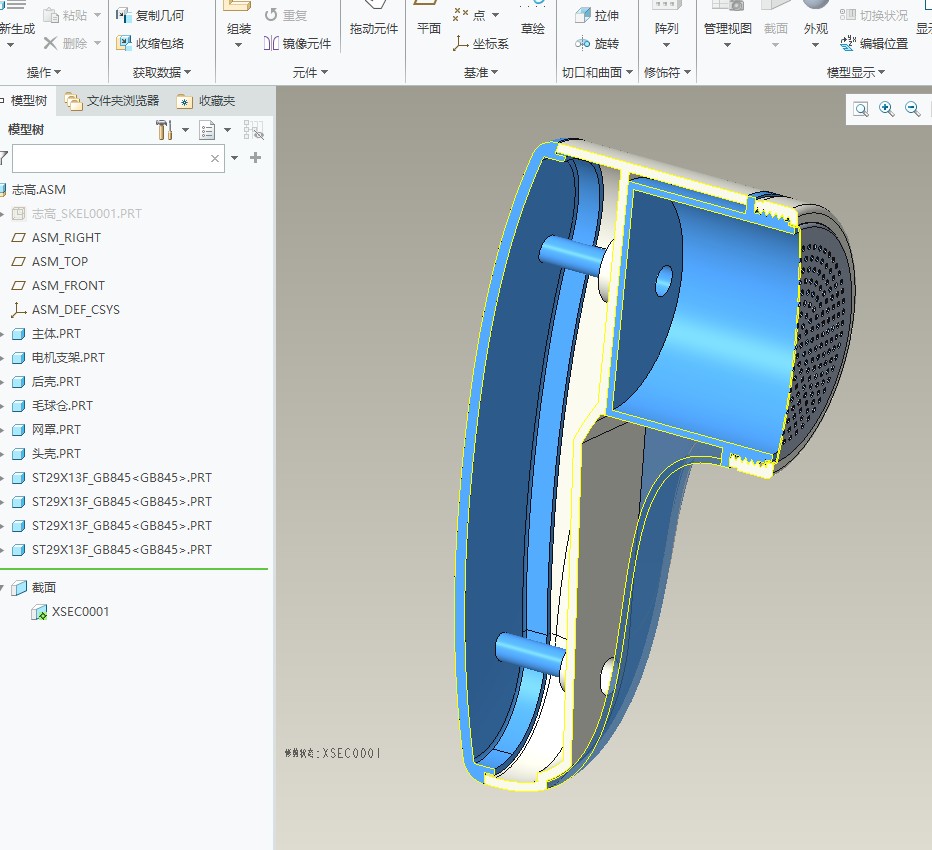The height and width of the screenshot is (850, 932).
Task: Expand the 操作 group dropdown
Action: tap(44, 73)
